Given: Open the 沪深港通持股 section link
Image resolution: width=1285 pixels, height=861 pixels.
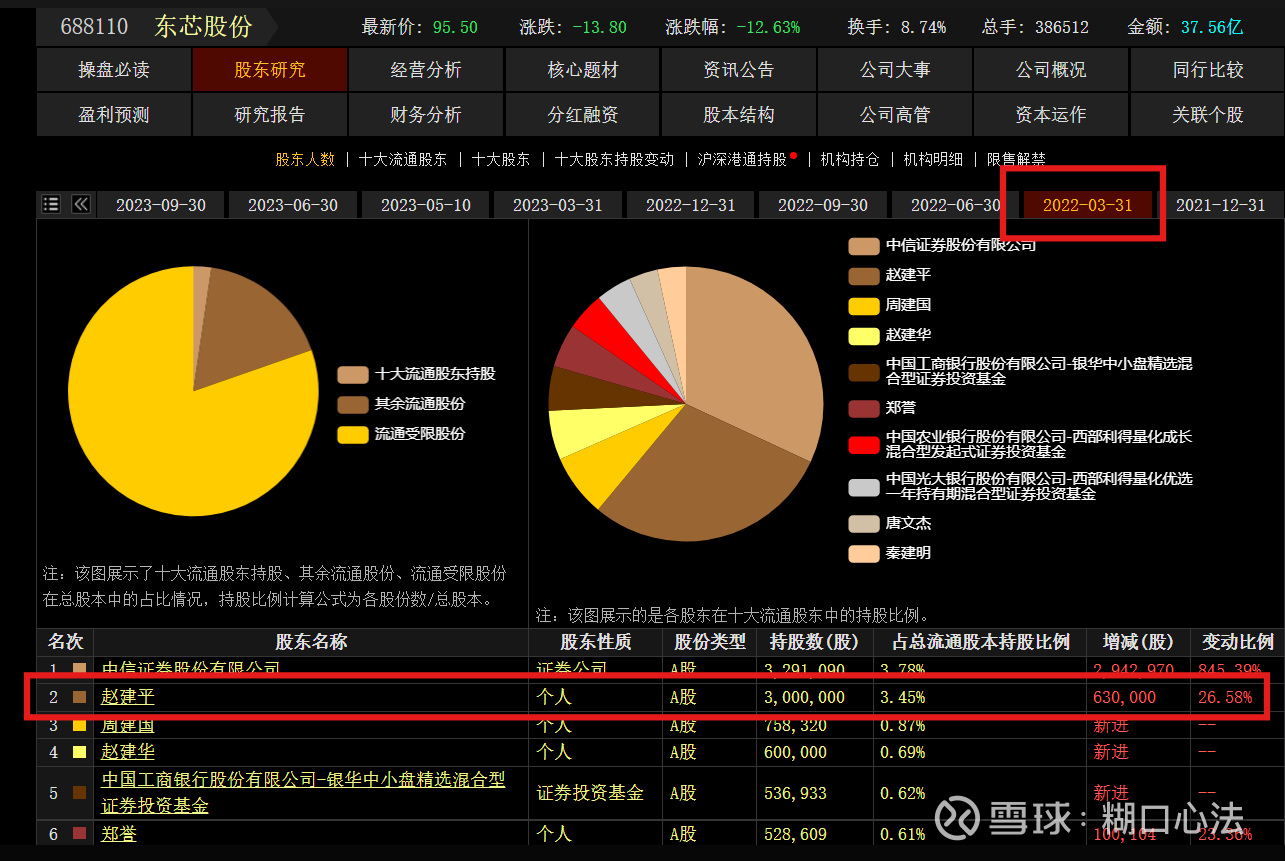Looking at the screenshot, I should 742,159.
